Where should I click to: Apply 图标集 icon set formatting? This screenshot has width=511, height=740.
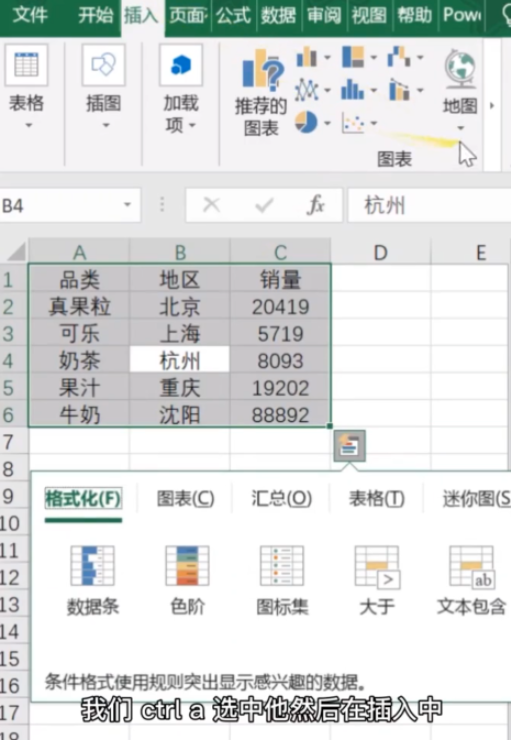point(282,580)
